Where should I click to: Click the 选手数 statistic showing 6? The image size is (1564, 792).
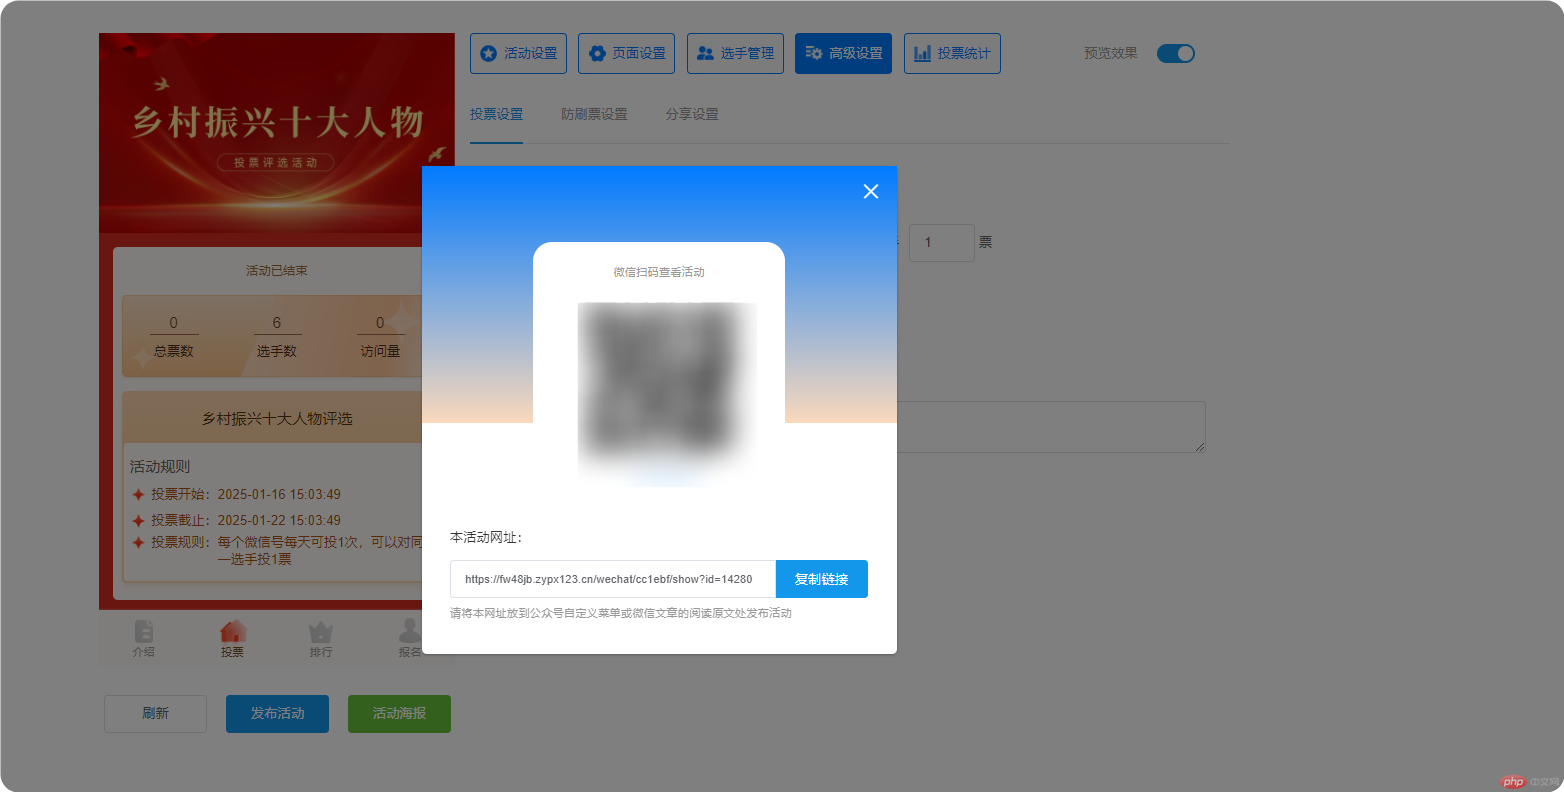pos(277,337)
